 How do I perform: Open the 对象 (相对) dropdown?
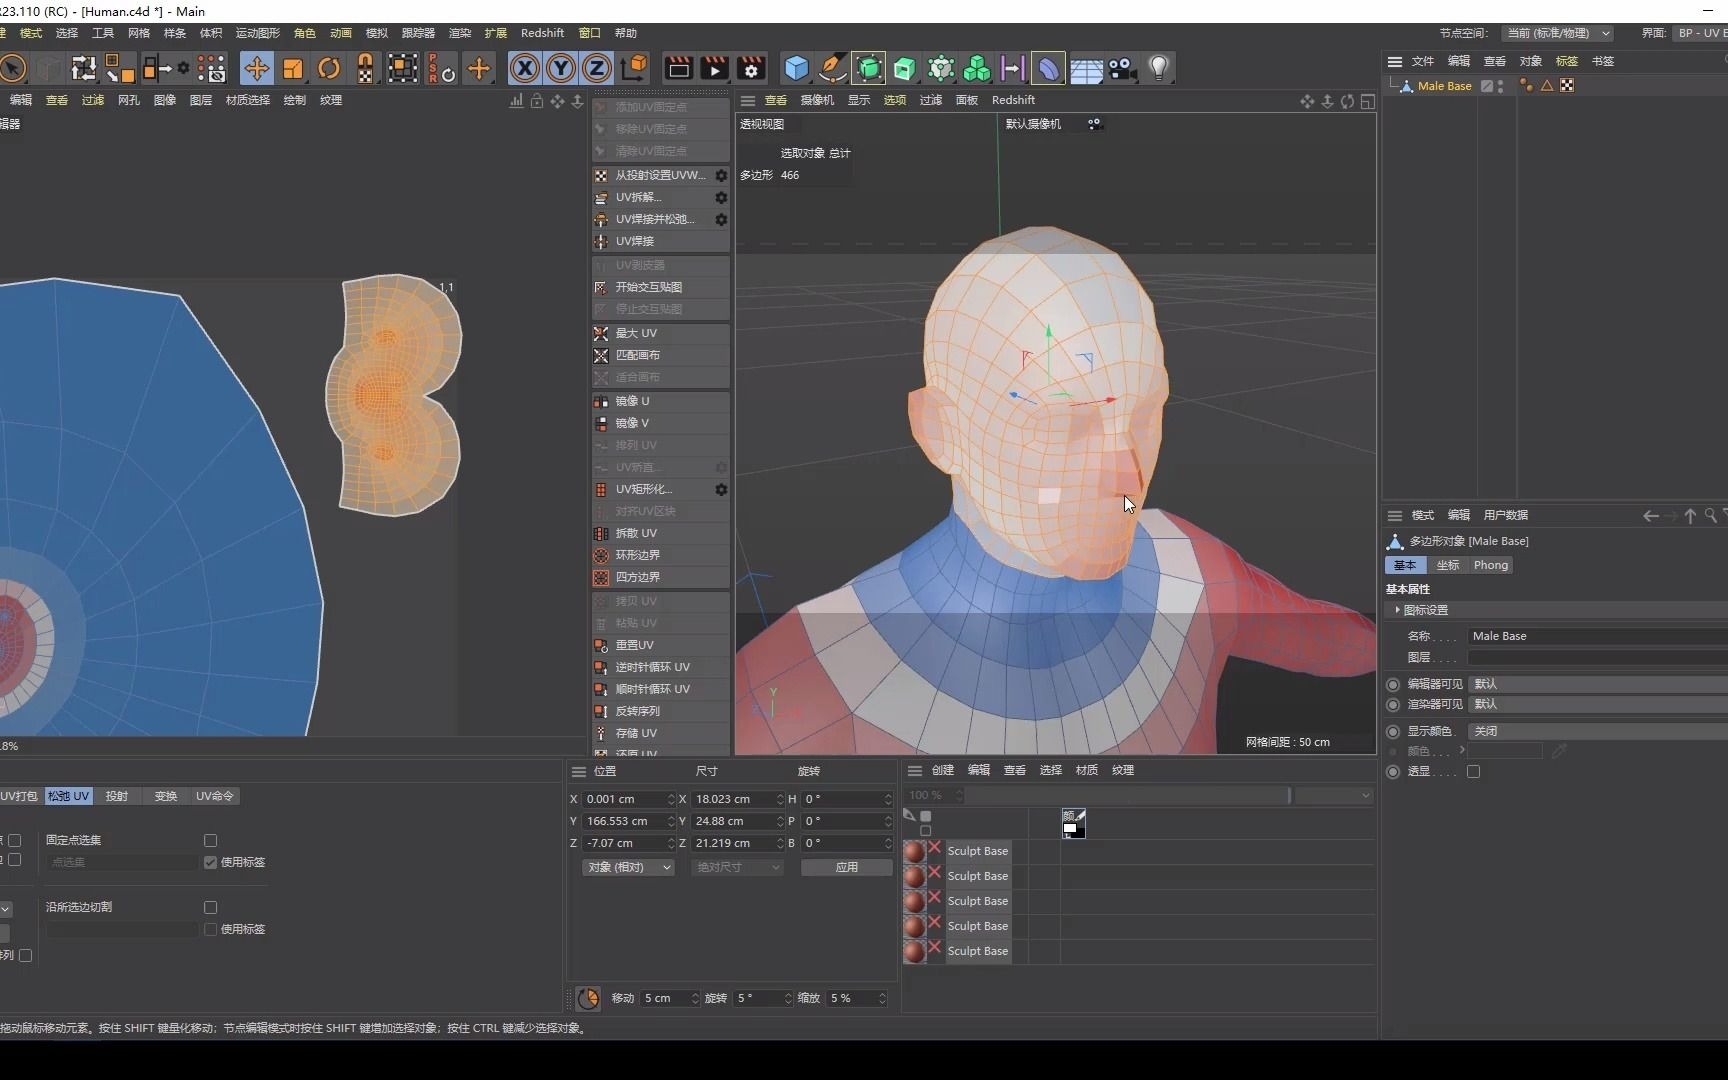(628, 867)
